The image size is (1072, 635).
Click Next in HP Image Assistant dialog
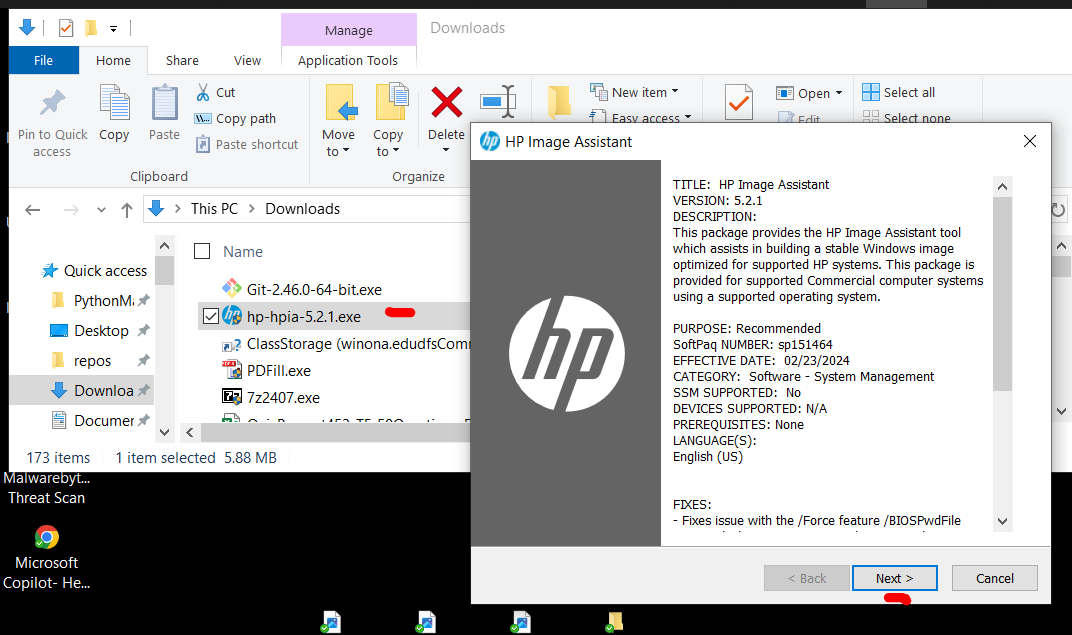[894, 578]
